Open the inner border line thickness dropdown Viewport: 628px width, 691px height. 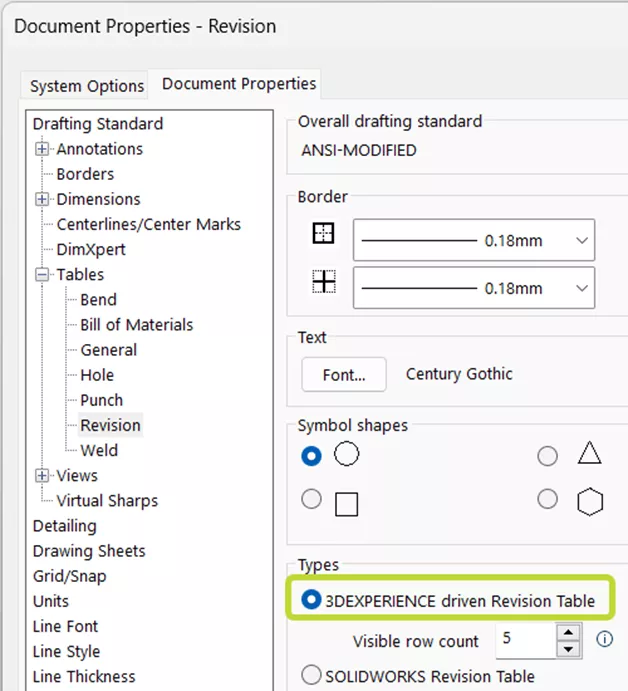(581, 289)
